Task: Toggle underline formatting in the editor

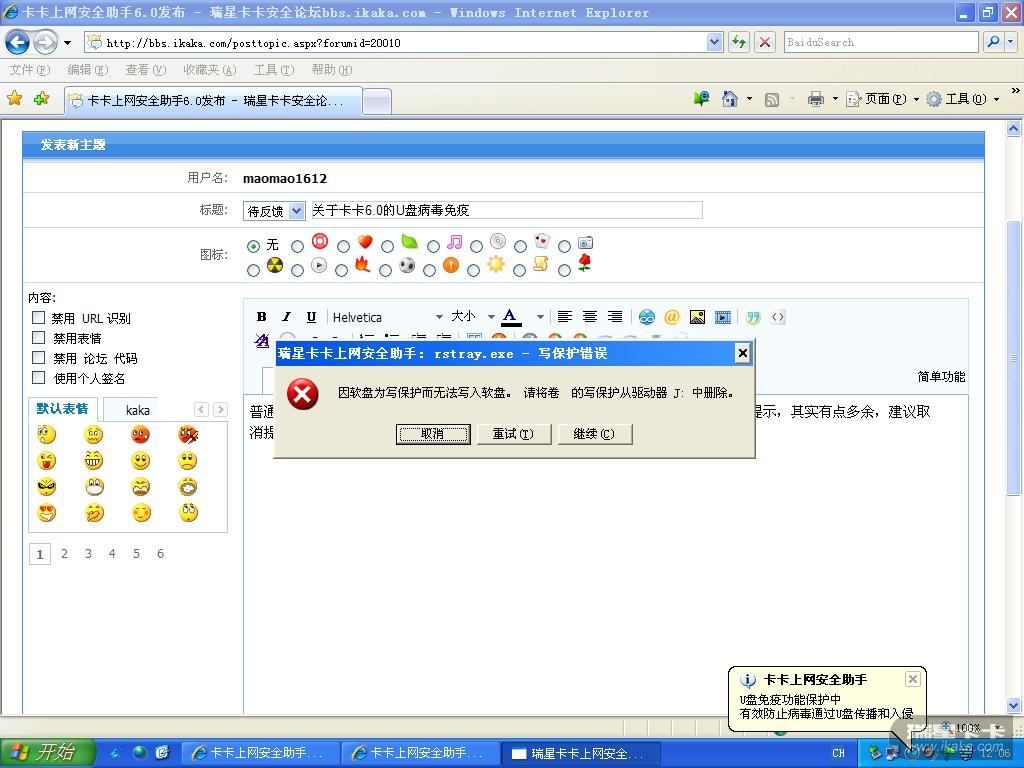Action: (x=311, y=317)
